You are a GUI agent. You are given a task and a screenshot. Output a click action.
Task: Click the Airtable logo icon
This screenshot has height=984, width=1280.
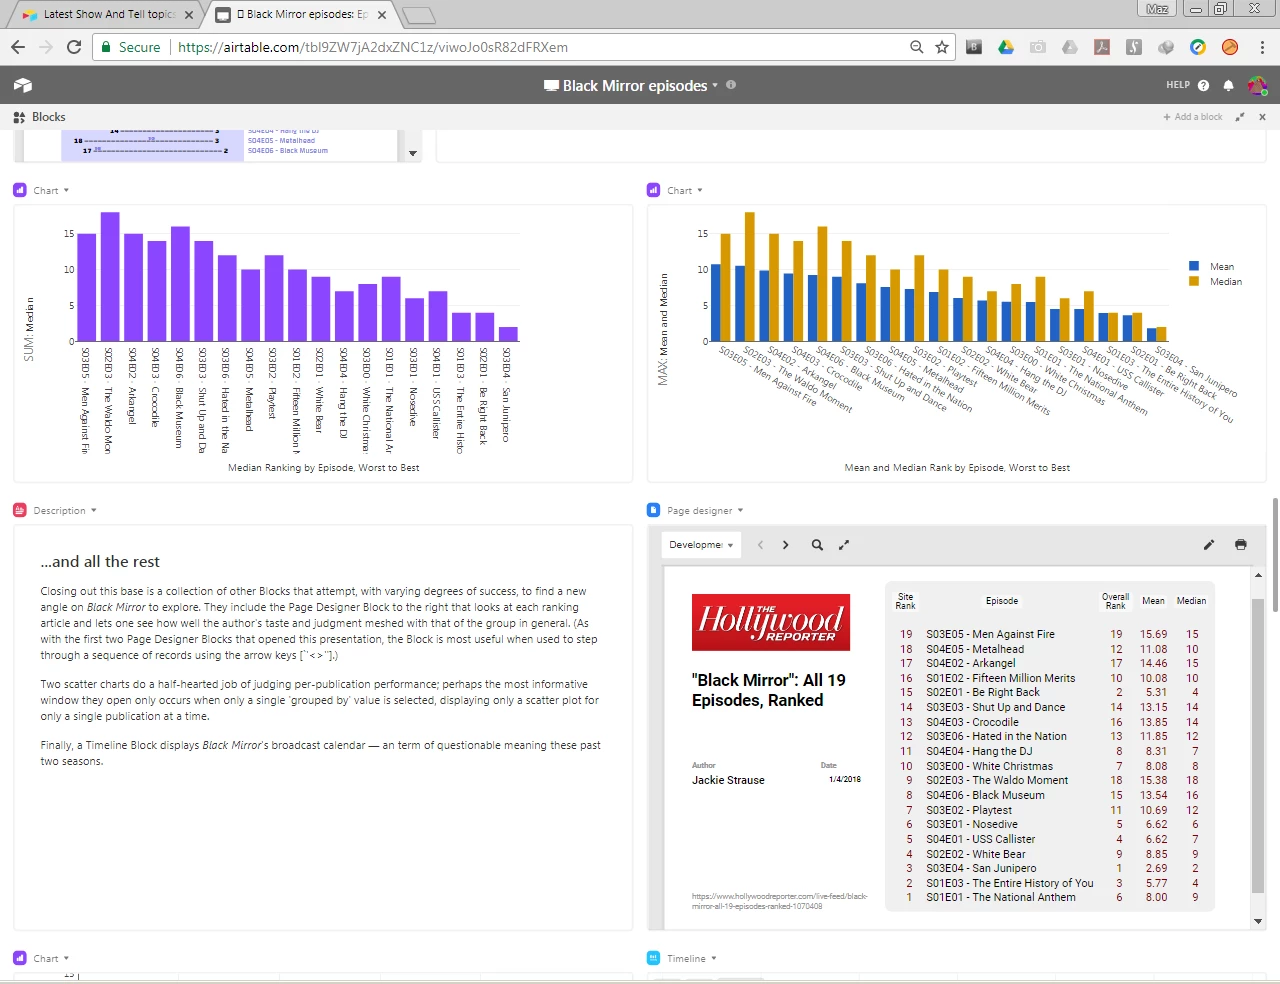click(23, 86)
